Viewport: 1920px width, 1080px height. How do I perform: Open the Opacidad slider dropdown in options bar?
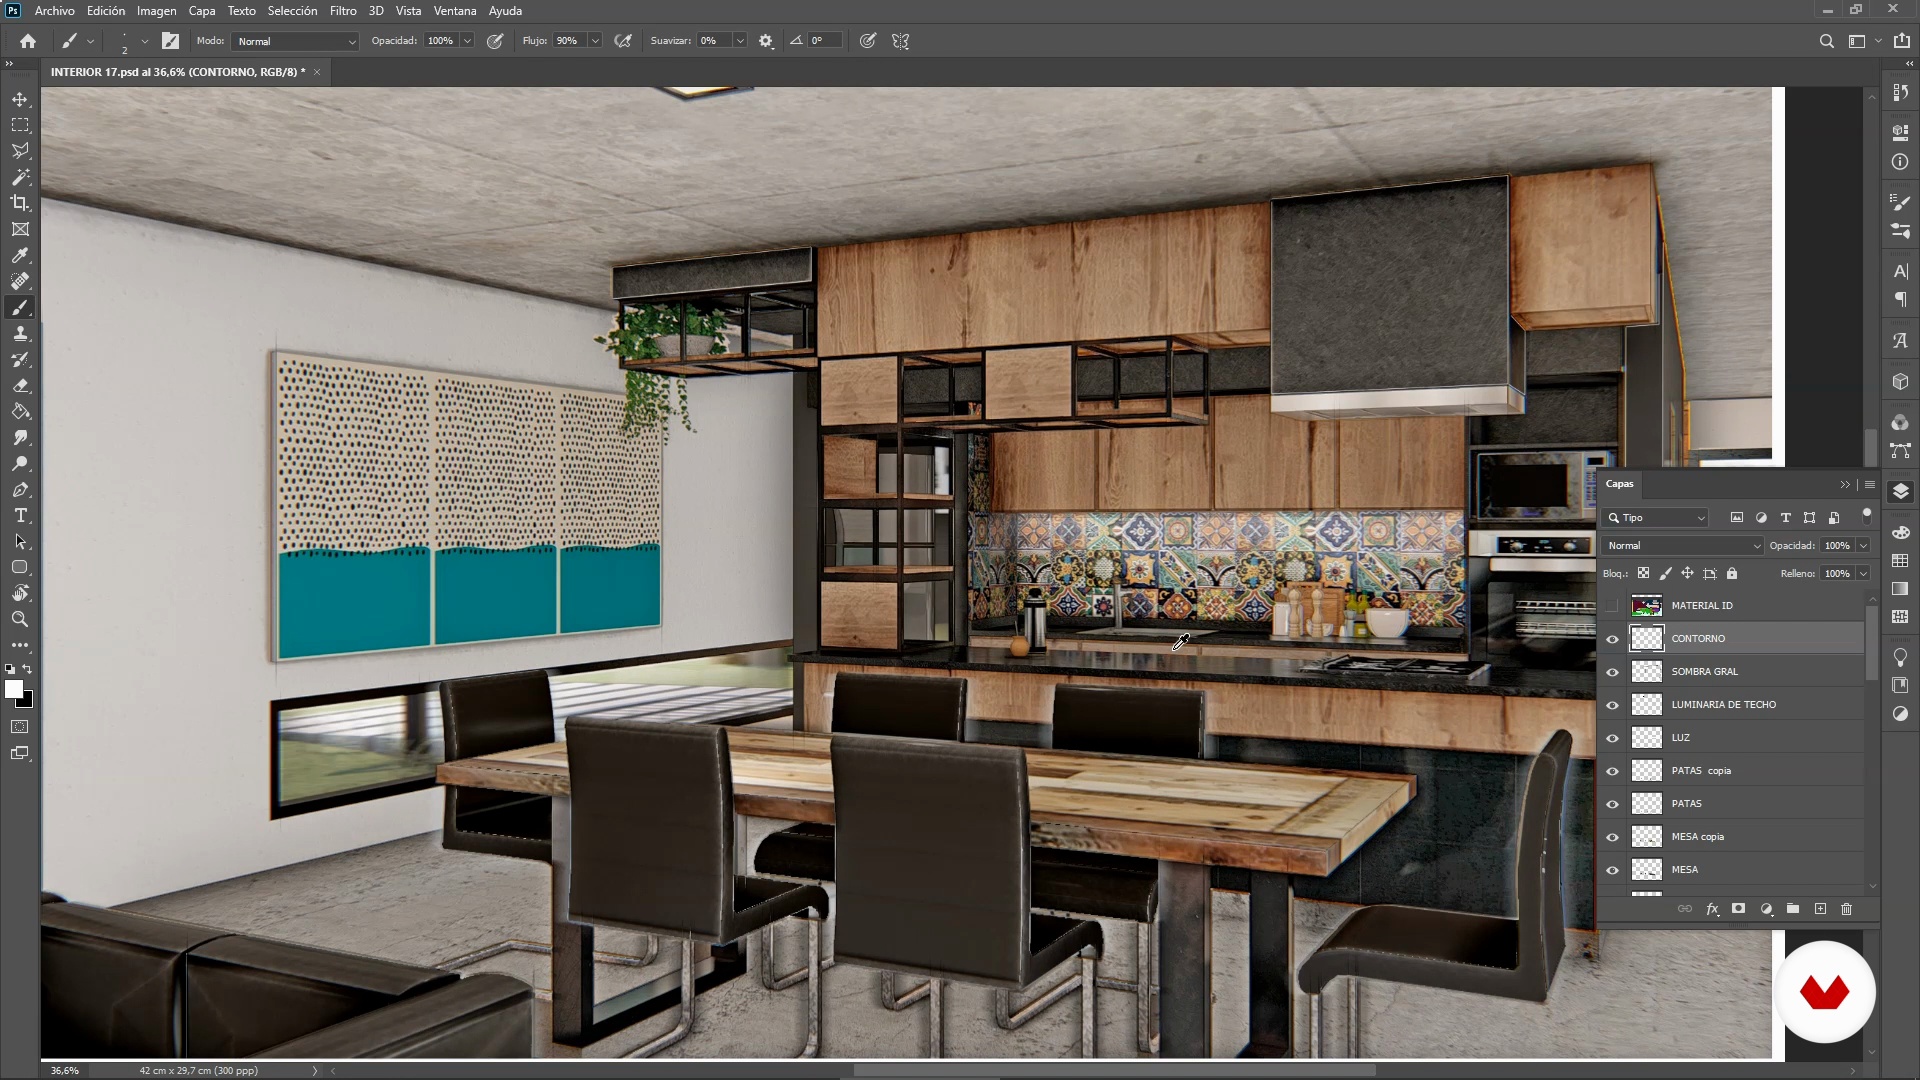point(467,41)
